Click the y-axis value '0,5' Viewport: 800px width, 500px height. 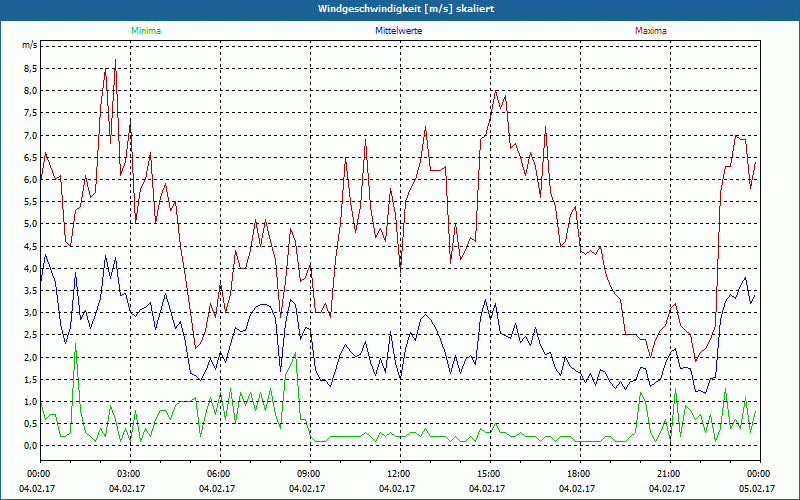coord(31,423)
